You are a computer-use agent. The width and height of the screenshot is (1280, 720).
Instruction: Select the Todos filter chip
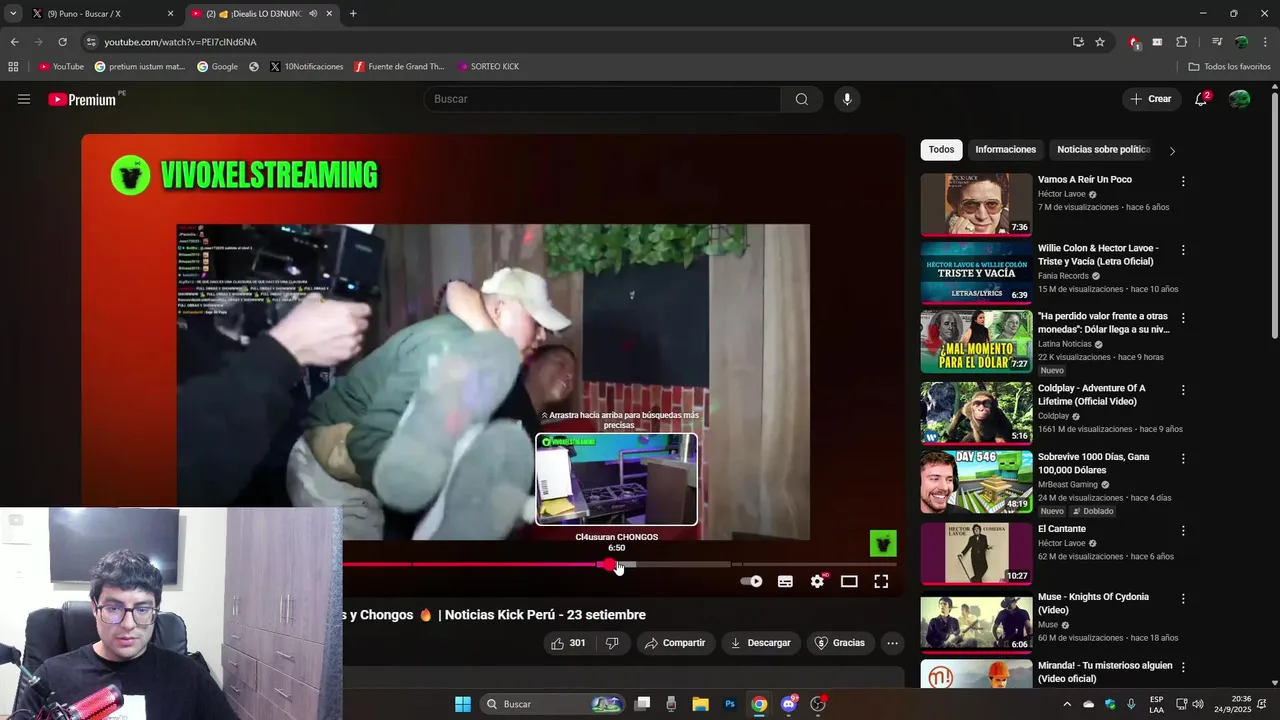[x=941, y=150]
